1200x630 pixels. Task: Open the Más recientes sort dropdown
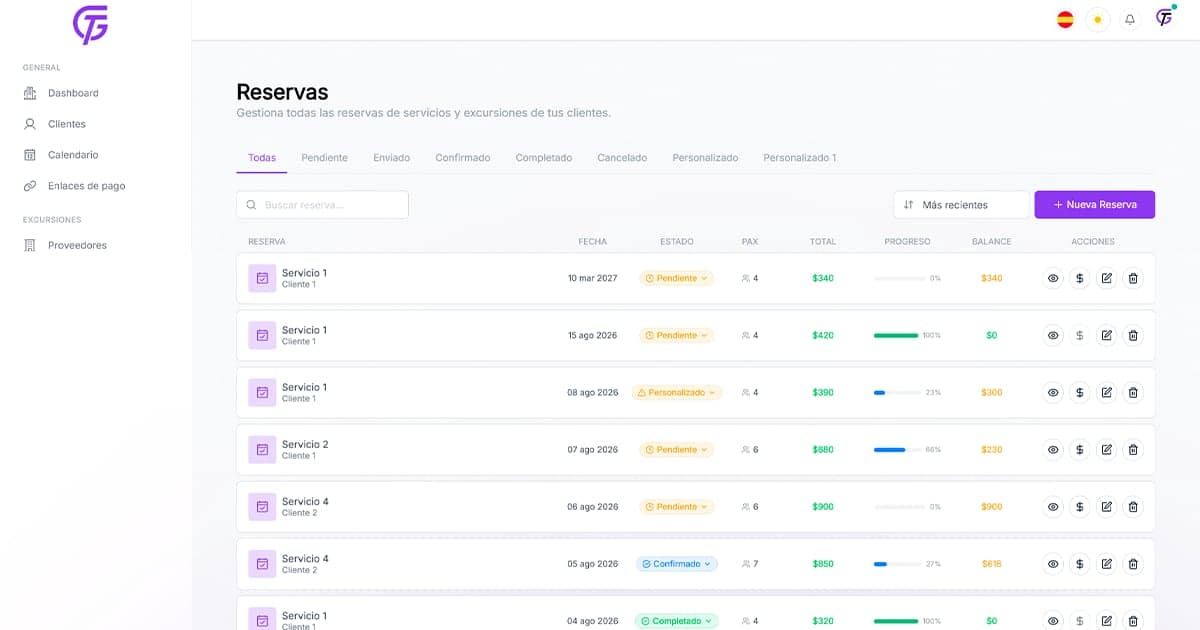(961, 204)
